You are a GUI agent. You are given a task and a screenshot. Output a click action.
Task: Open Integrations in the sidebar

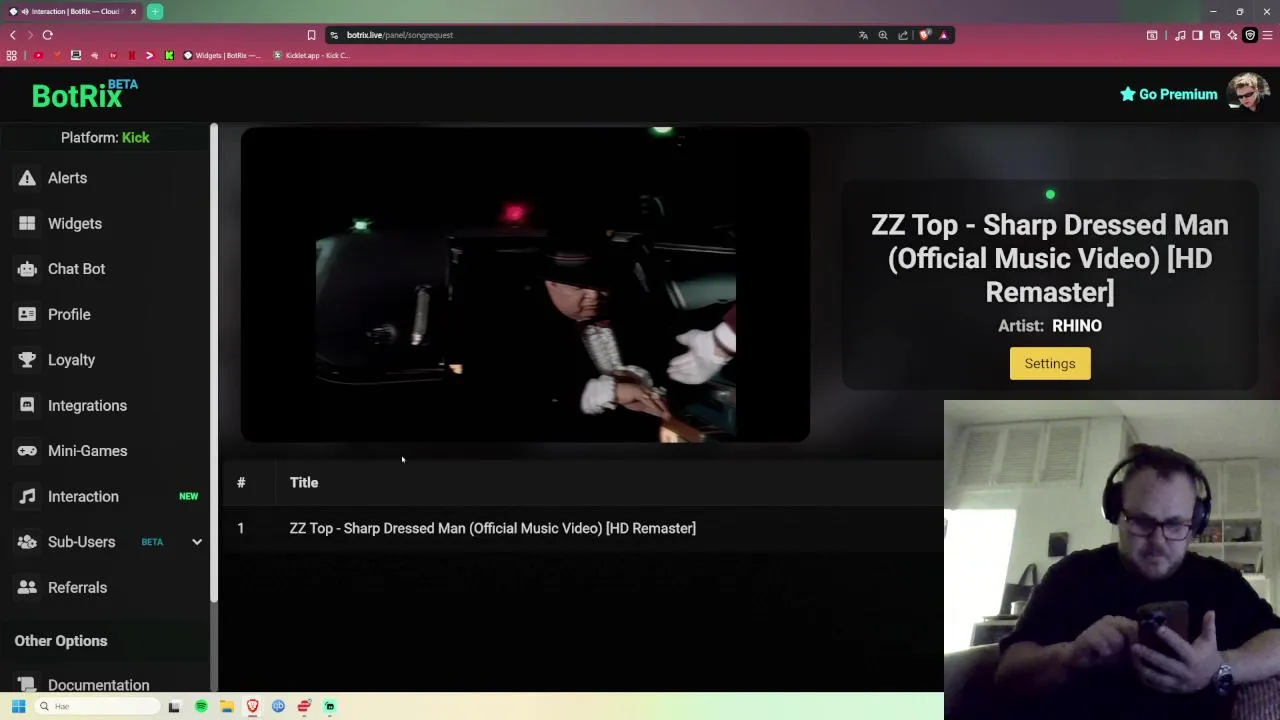tap(87, 405)
